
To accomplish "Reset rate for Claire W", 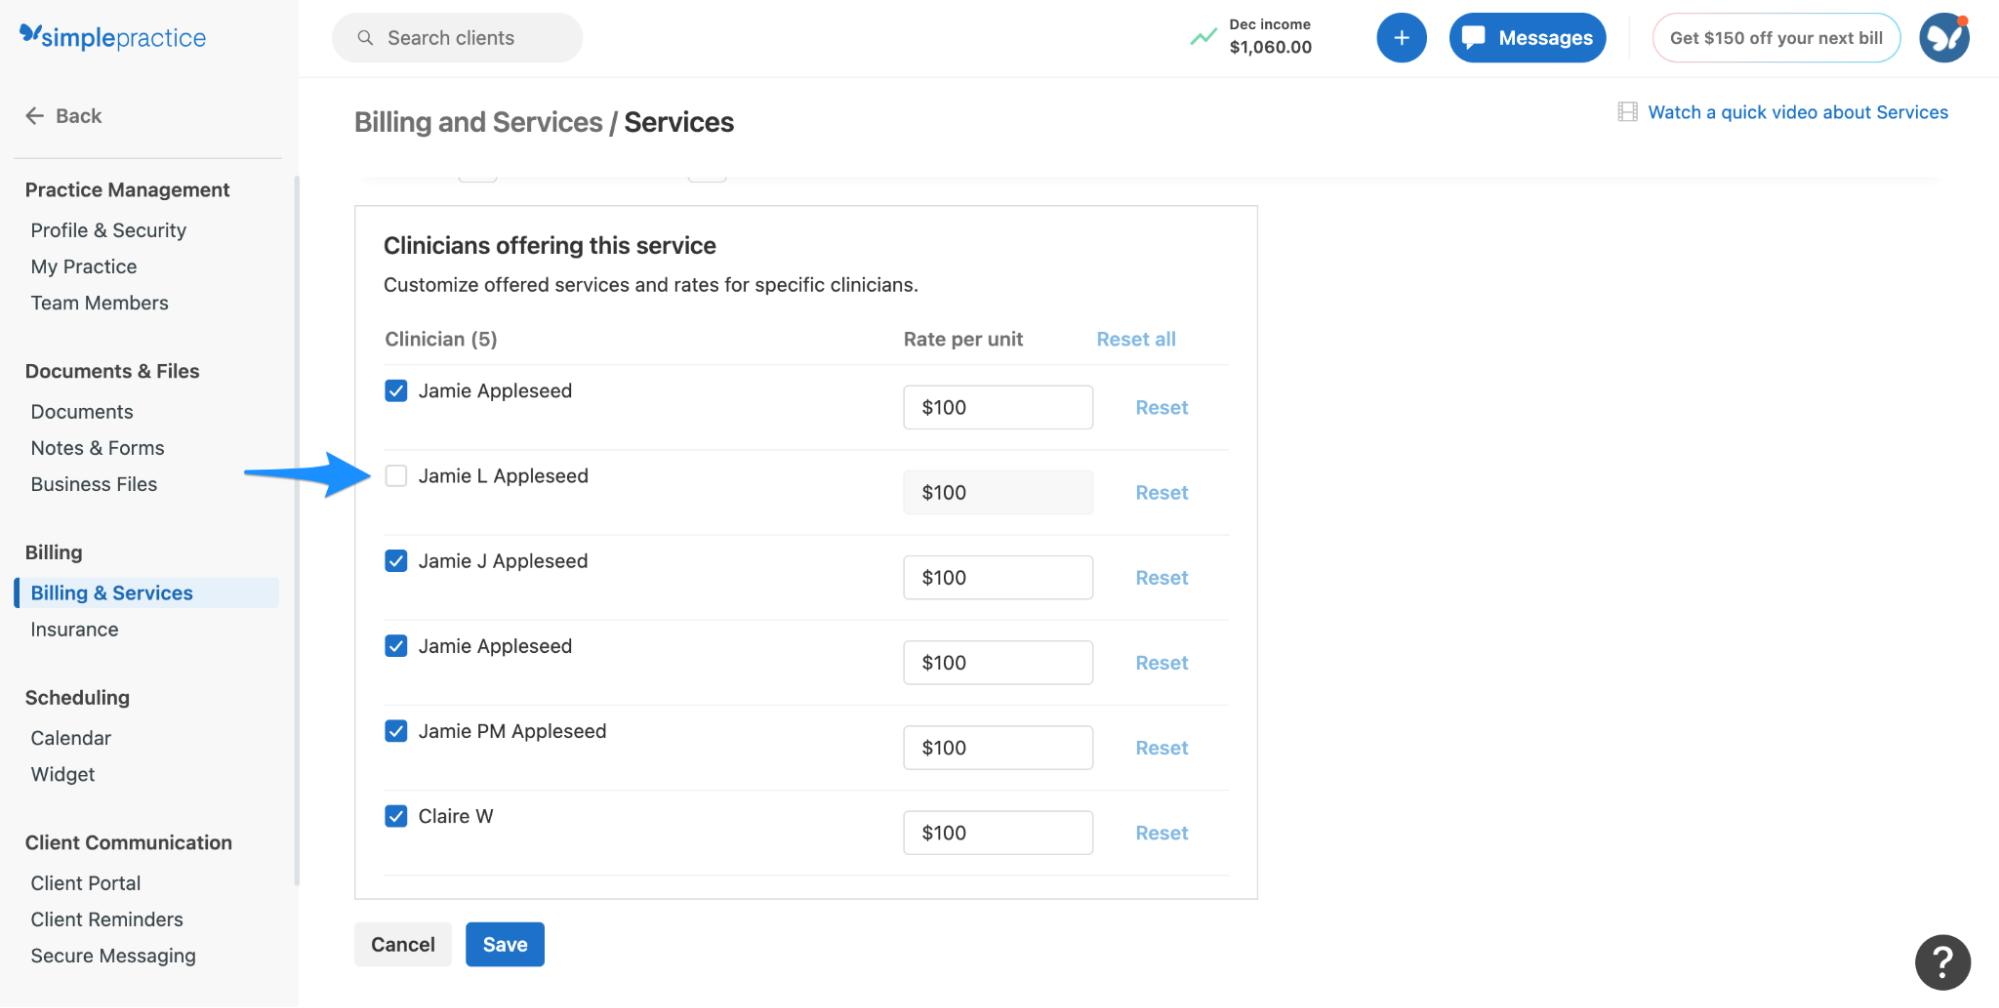I will pos(1161,833).
